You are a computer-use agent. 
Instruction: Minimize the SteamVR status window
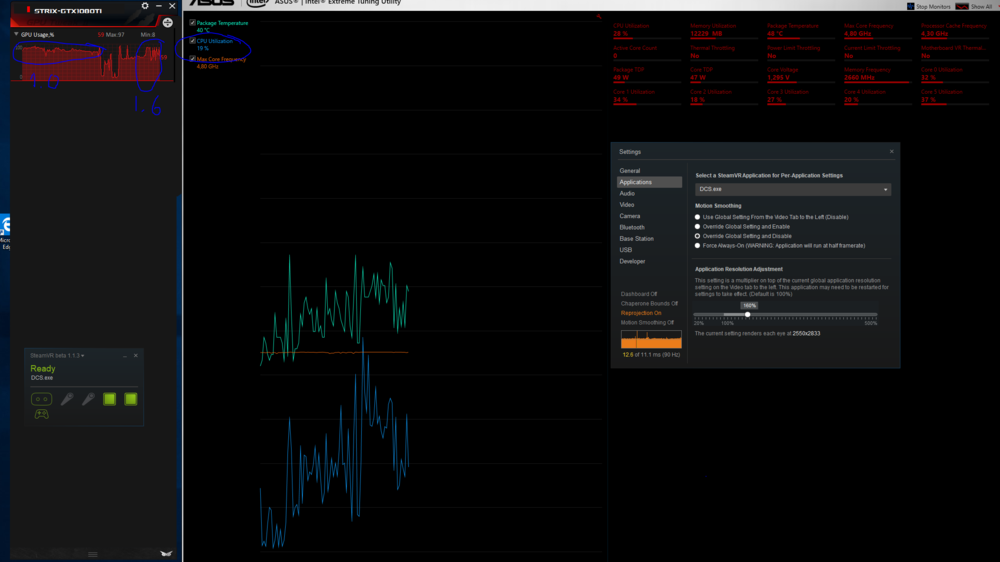(125, 356)
